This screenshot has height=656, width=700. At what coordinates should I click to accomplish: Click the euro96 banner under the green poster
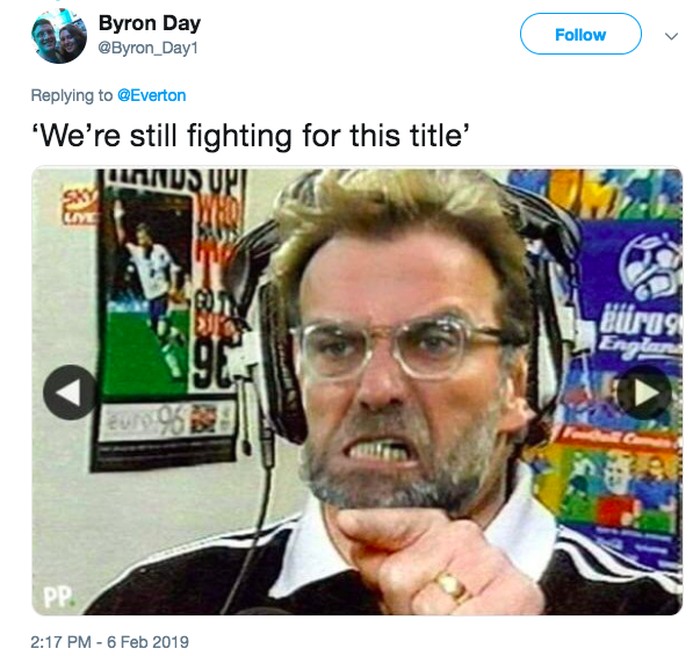click(x=166, y=422)
